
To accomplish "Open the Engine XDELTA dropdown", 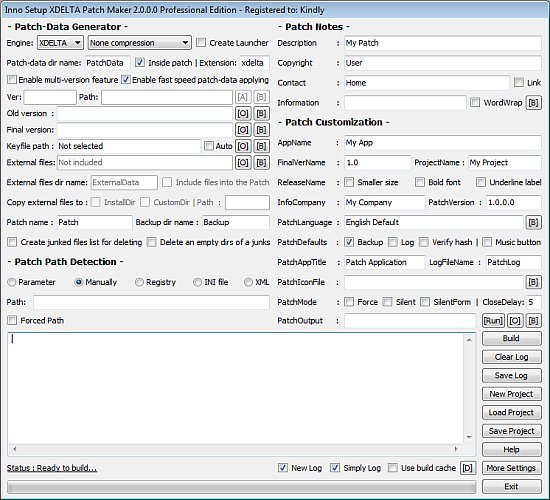I will click(x=60, y=43).
